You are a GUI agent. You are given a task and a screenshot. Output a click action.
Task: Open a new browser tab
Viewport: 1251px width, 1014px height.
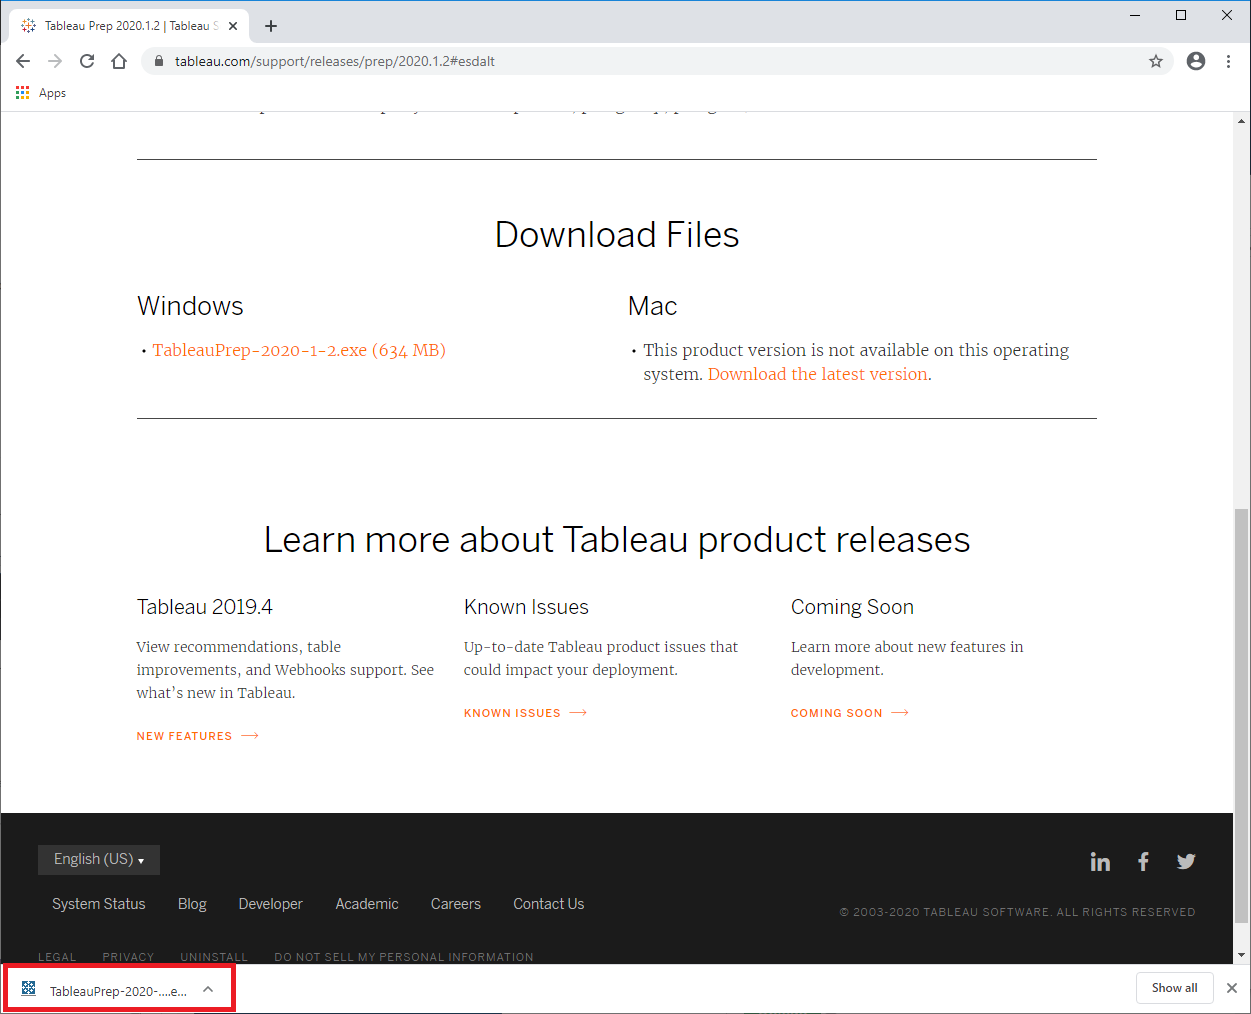271,26
